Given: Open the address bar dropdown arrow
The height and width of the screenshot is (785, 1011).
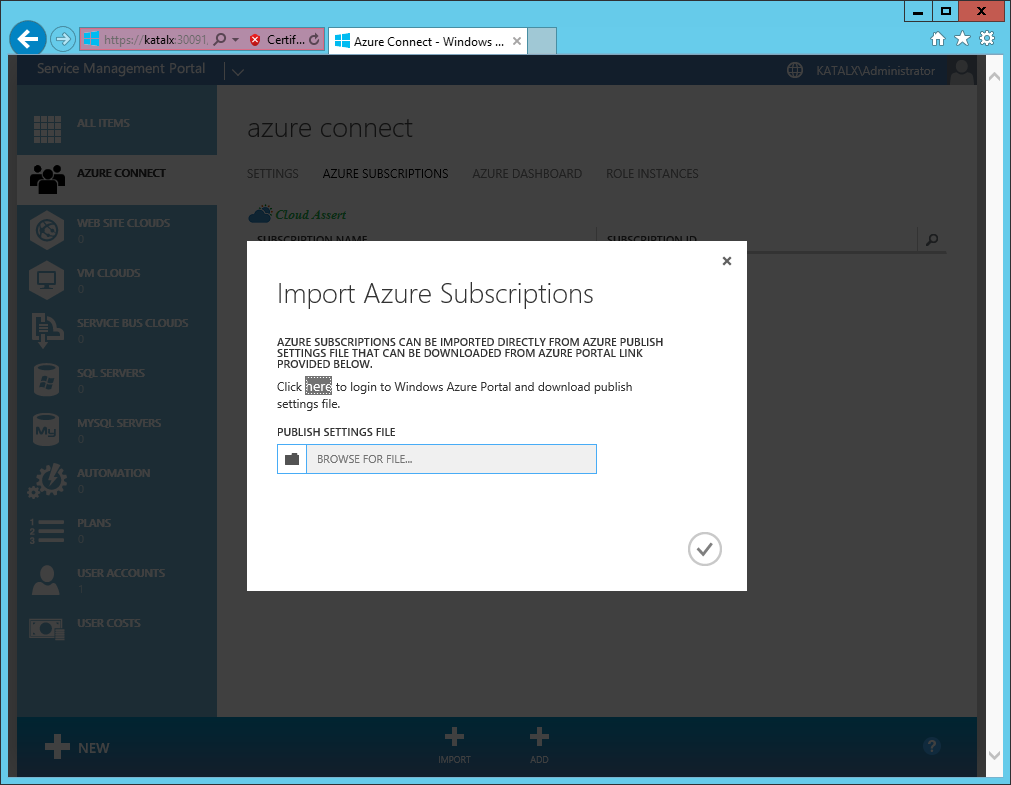Looking at the screenshot, I should tap(235, 39).
